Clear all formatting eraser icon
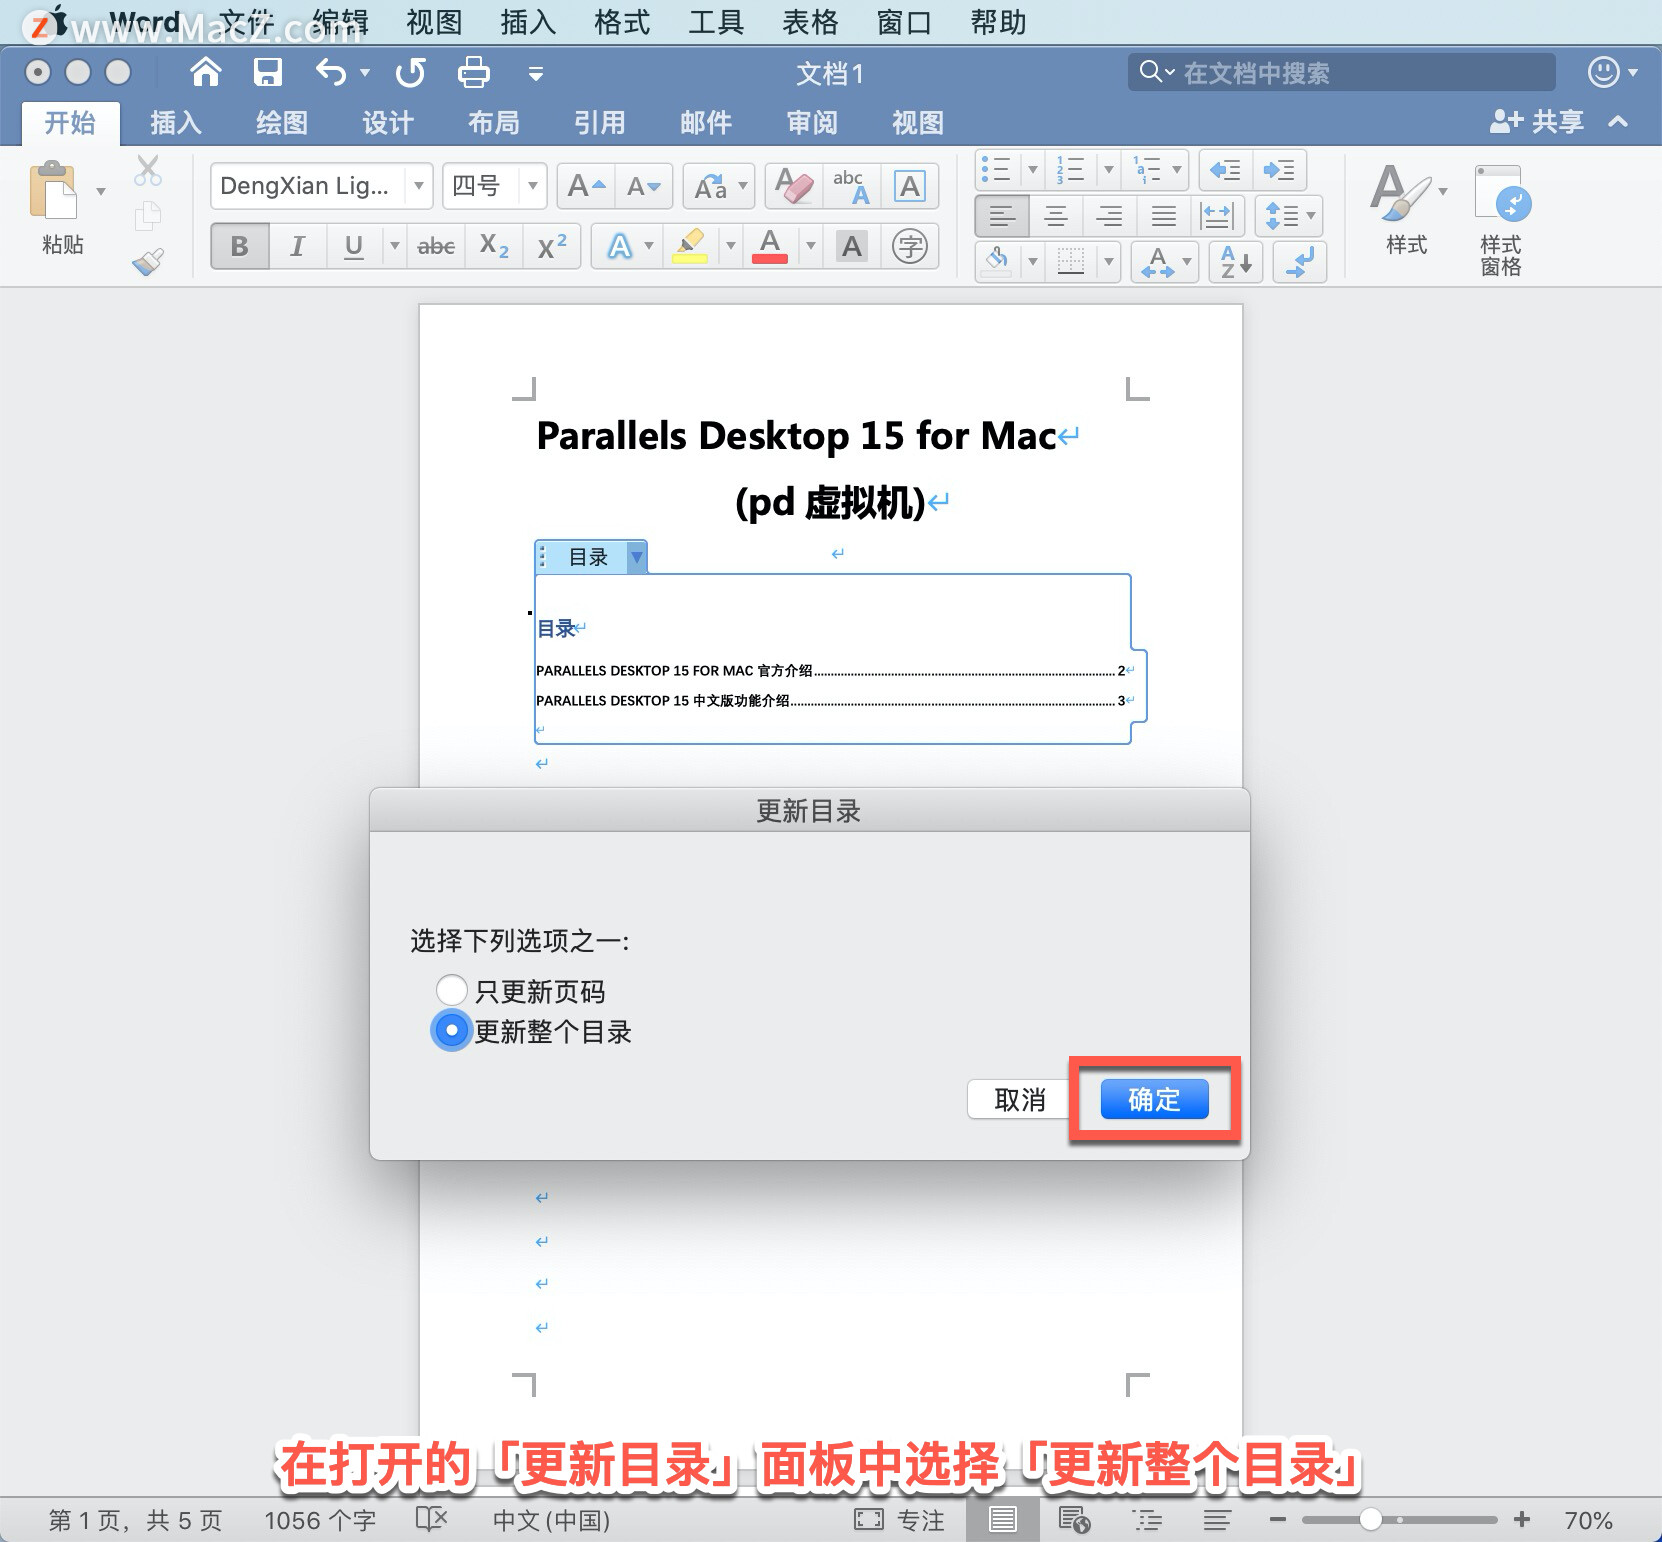This screenshot has height=1542, width=1662. pos(794,186)
